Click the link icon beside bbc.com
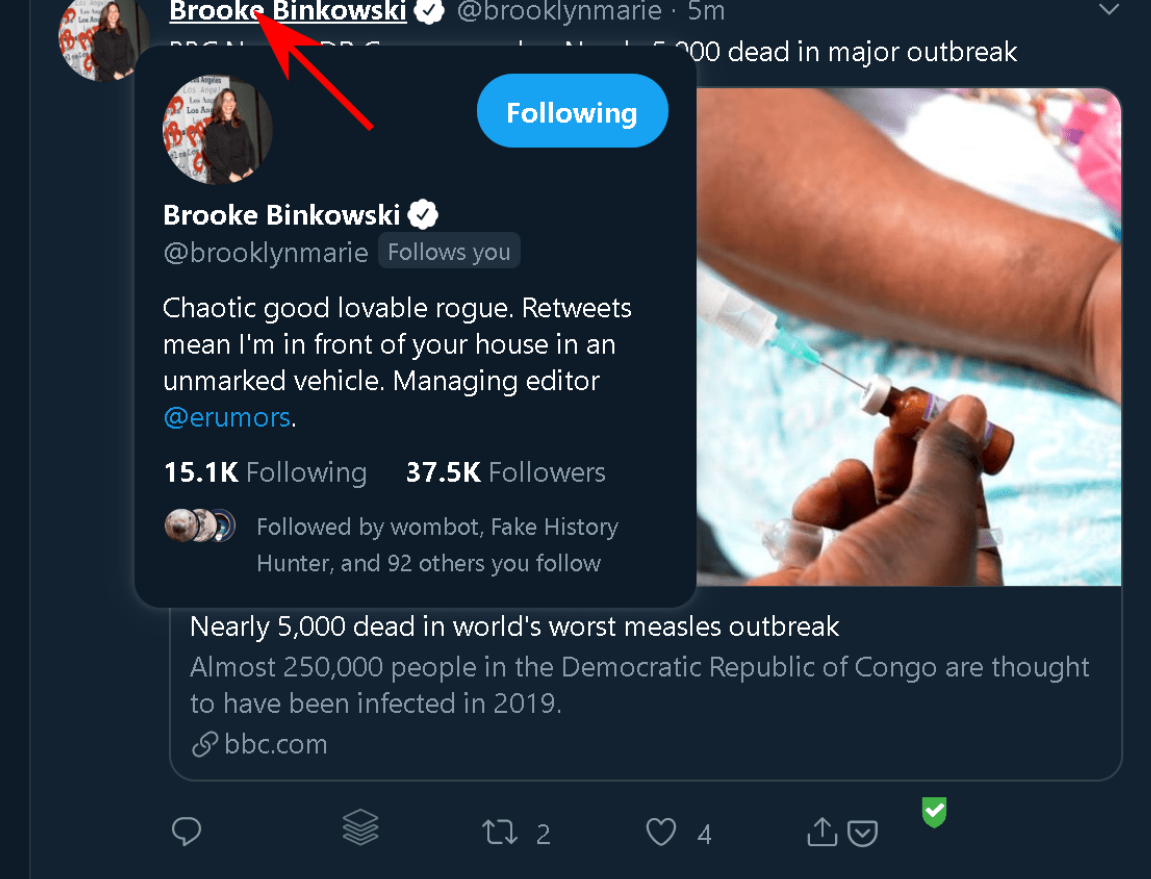The width and height of the screenshot is (1151, 879). pyautogui.click(x=204, y=744)
